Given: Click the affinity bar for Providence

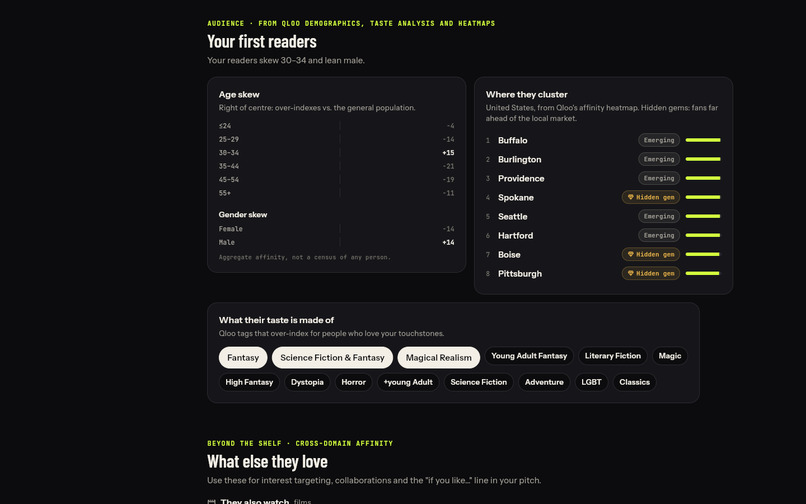Looking at the screenshot, I should (703, 178).
